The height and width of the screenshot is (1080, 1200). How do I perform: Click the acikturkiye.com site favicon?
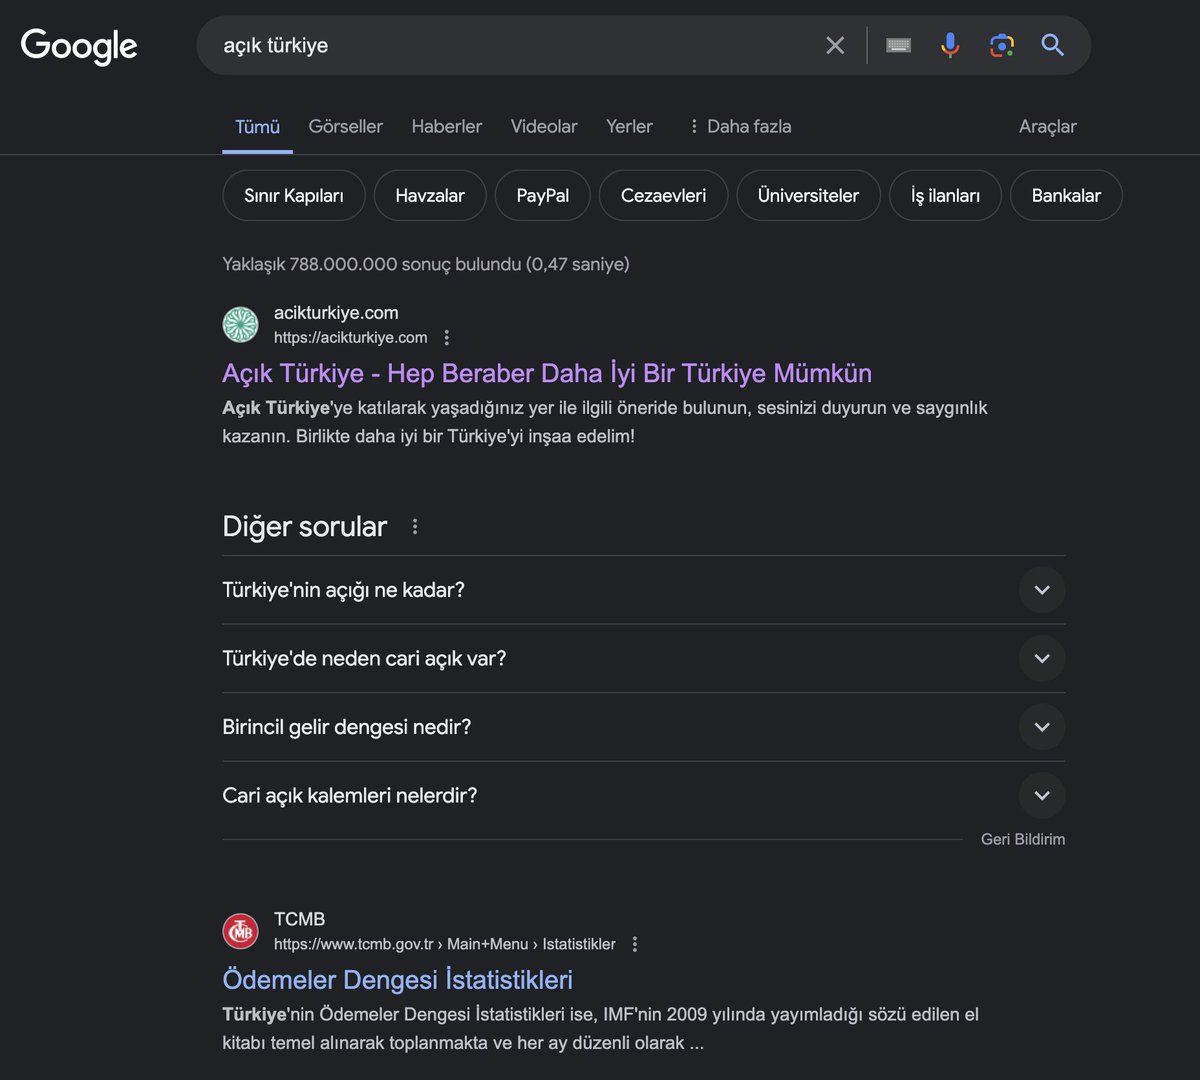tap(240, 324)
